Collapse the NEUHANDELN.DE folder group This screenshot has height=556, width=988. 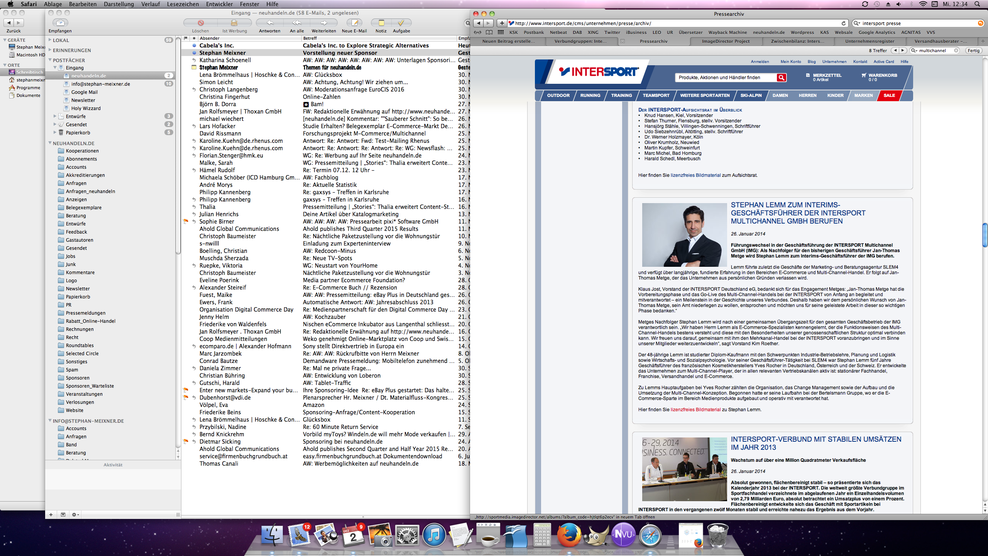pos(50,143)
